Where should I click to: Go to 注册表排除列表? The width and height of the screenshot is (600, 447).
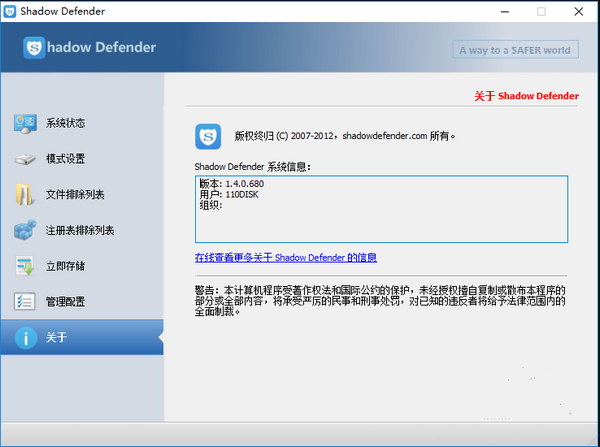80,230
